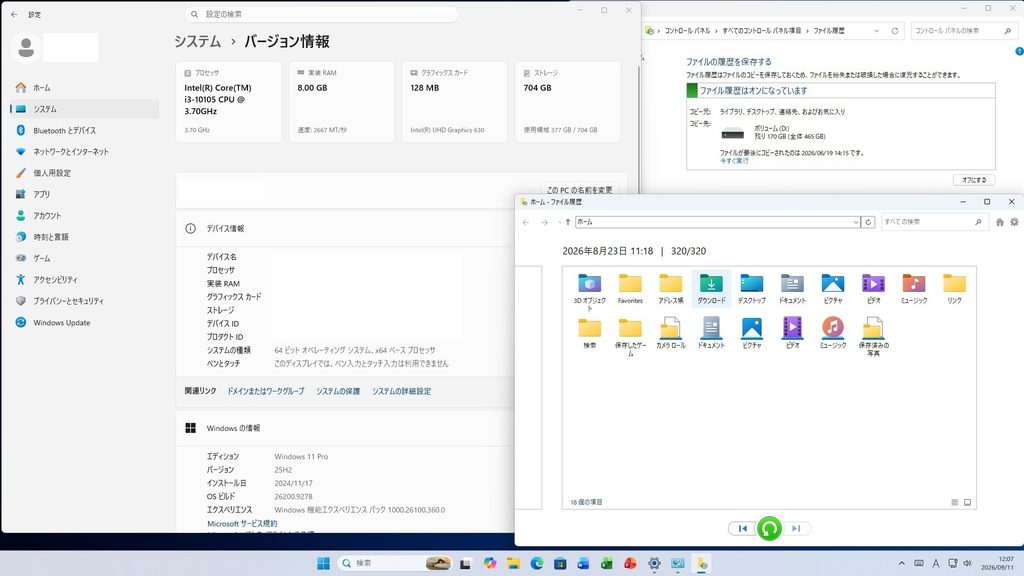Screen dimensions: 1024x576
Task: Click the オフにする button in Control Panel
Action: point(974,180)
